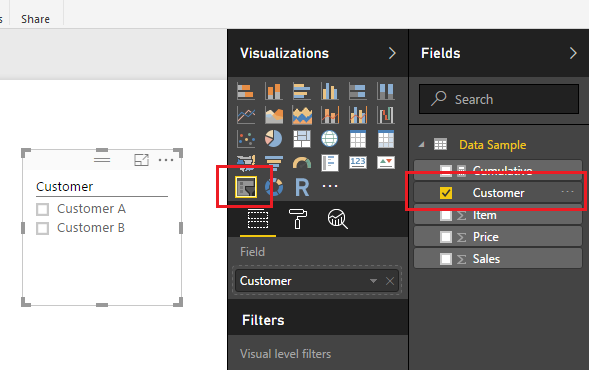This screenshot has height=370, width=589.
Task: Open the import custom visual ellipsis
Action: click(x=330, y=186)
